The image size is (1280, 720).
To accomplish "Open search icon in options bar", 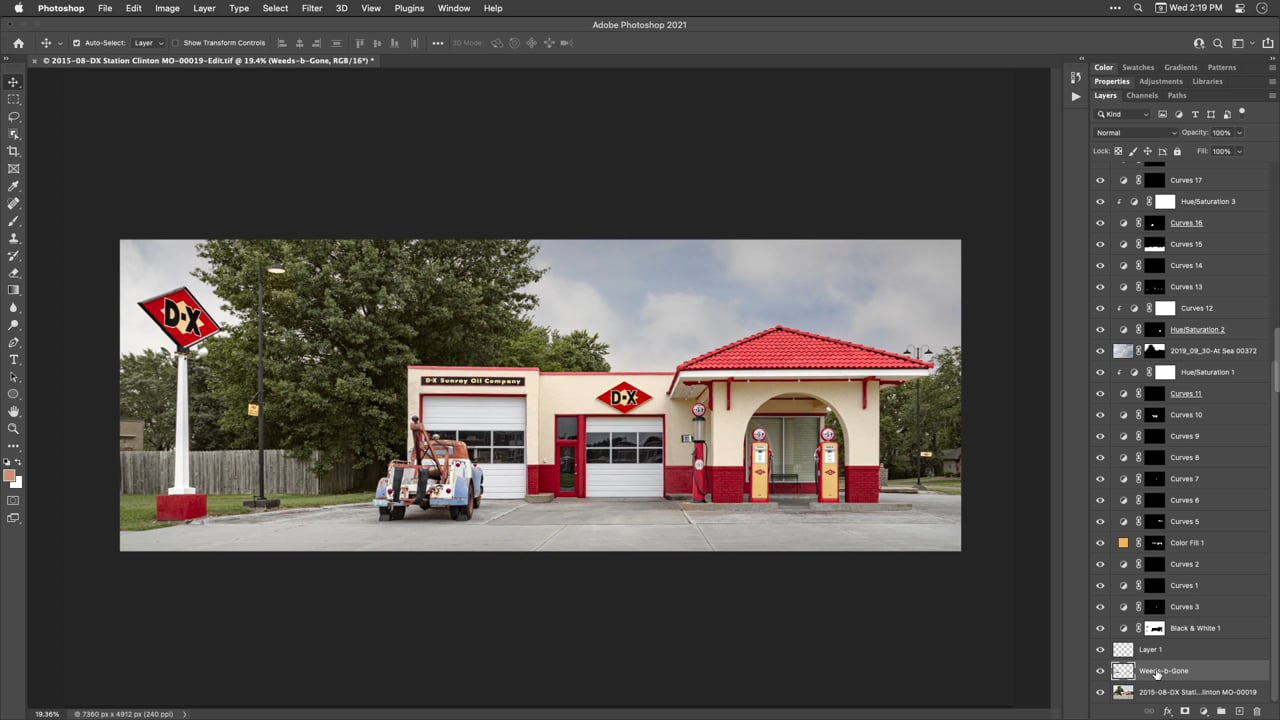I will pyautogui.click(x=1217, y=43).
